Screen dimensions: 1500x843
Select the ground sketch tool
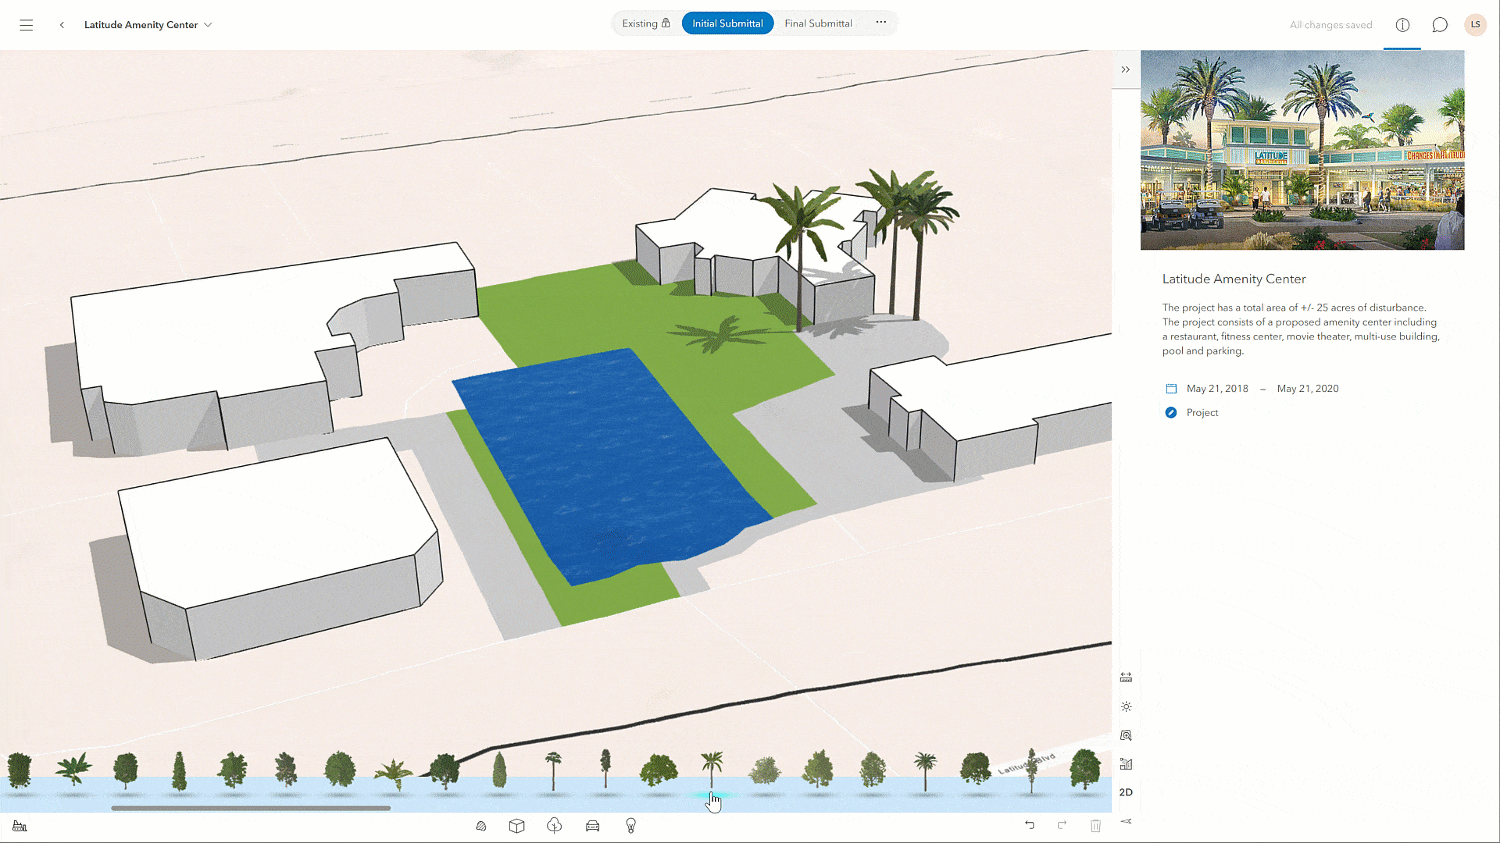pos(481,825)
